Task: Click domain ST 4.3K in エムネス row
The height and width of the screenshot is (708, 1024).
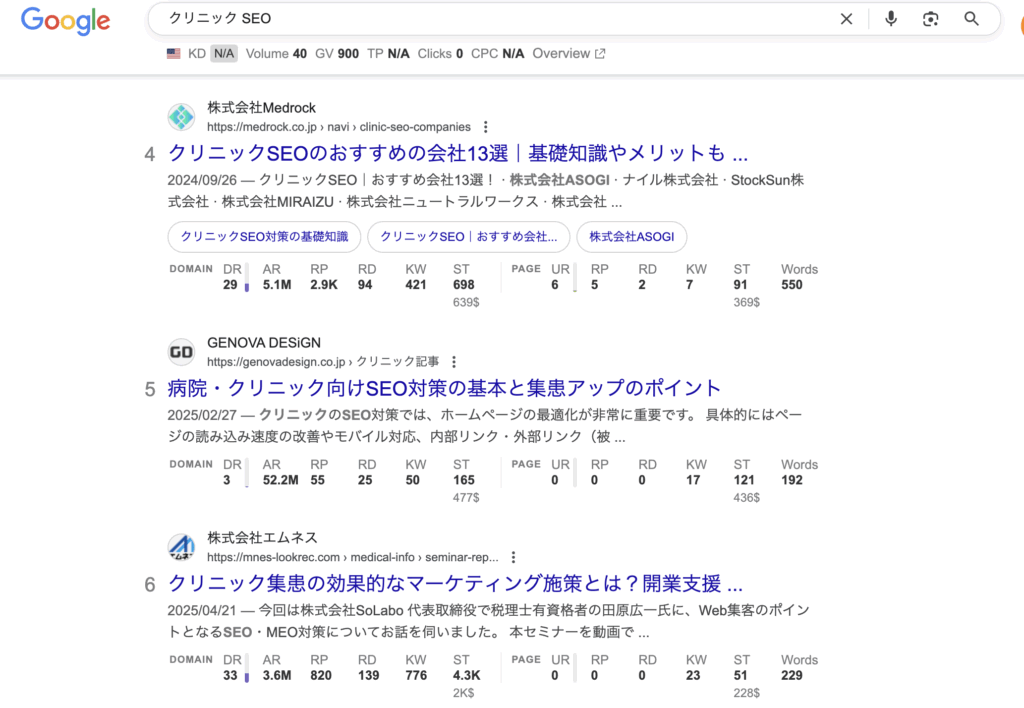Action: (466, 675)
